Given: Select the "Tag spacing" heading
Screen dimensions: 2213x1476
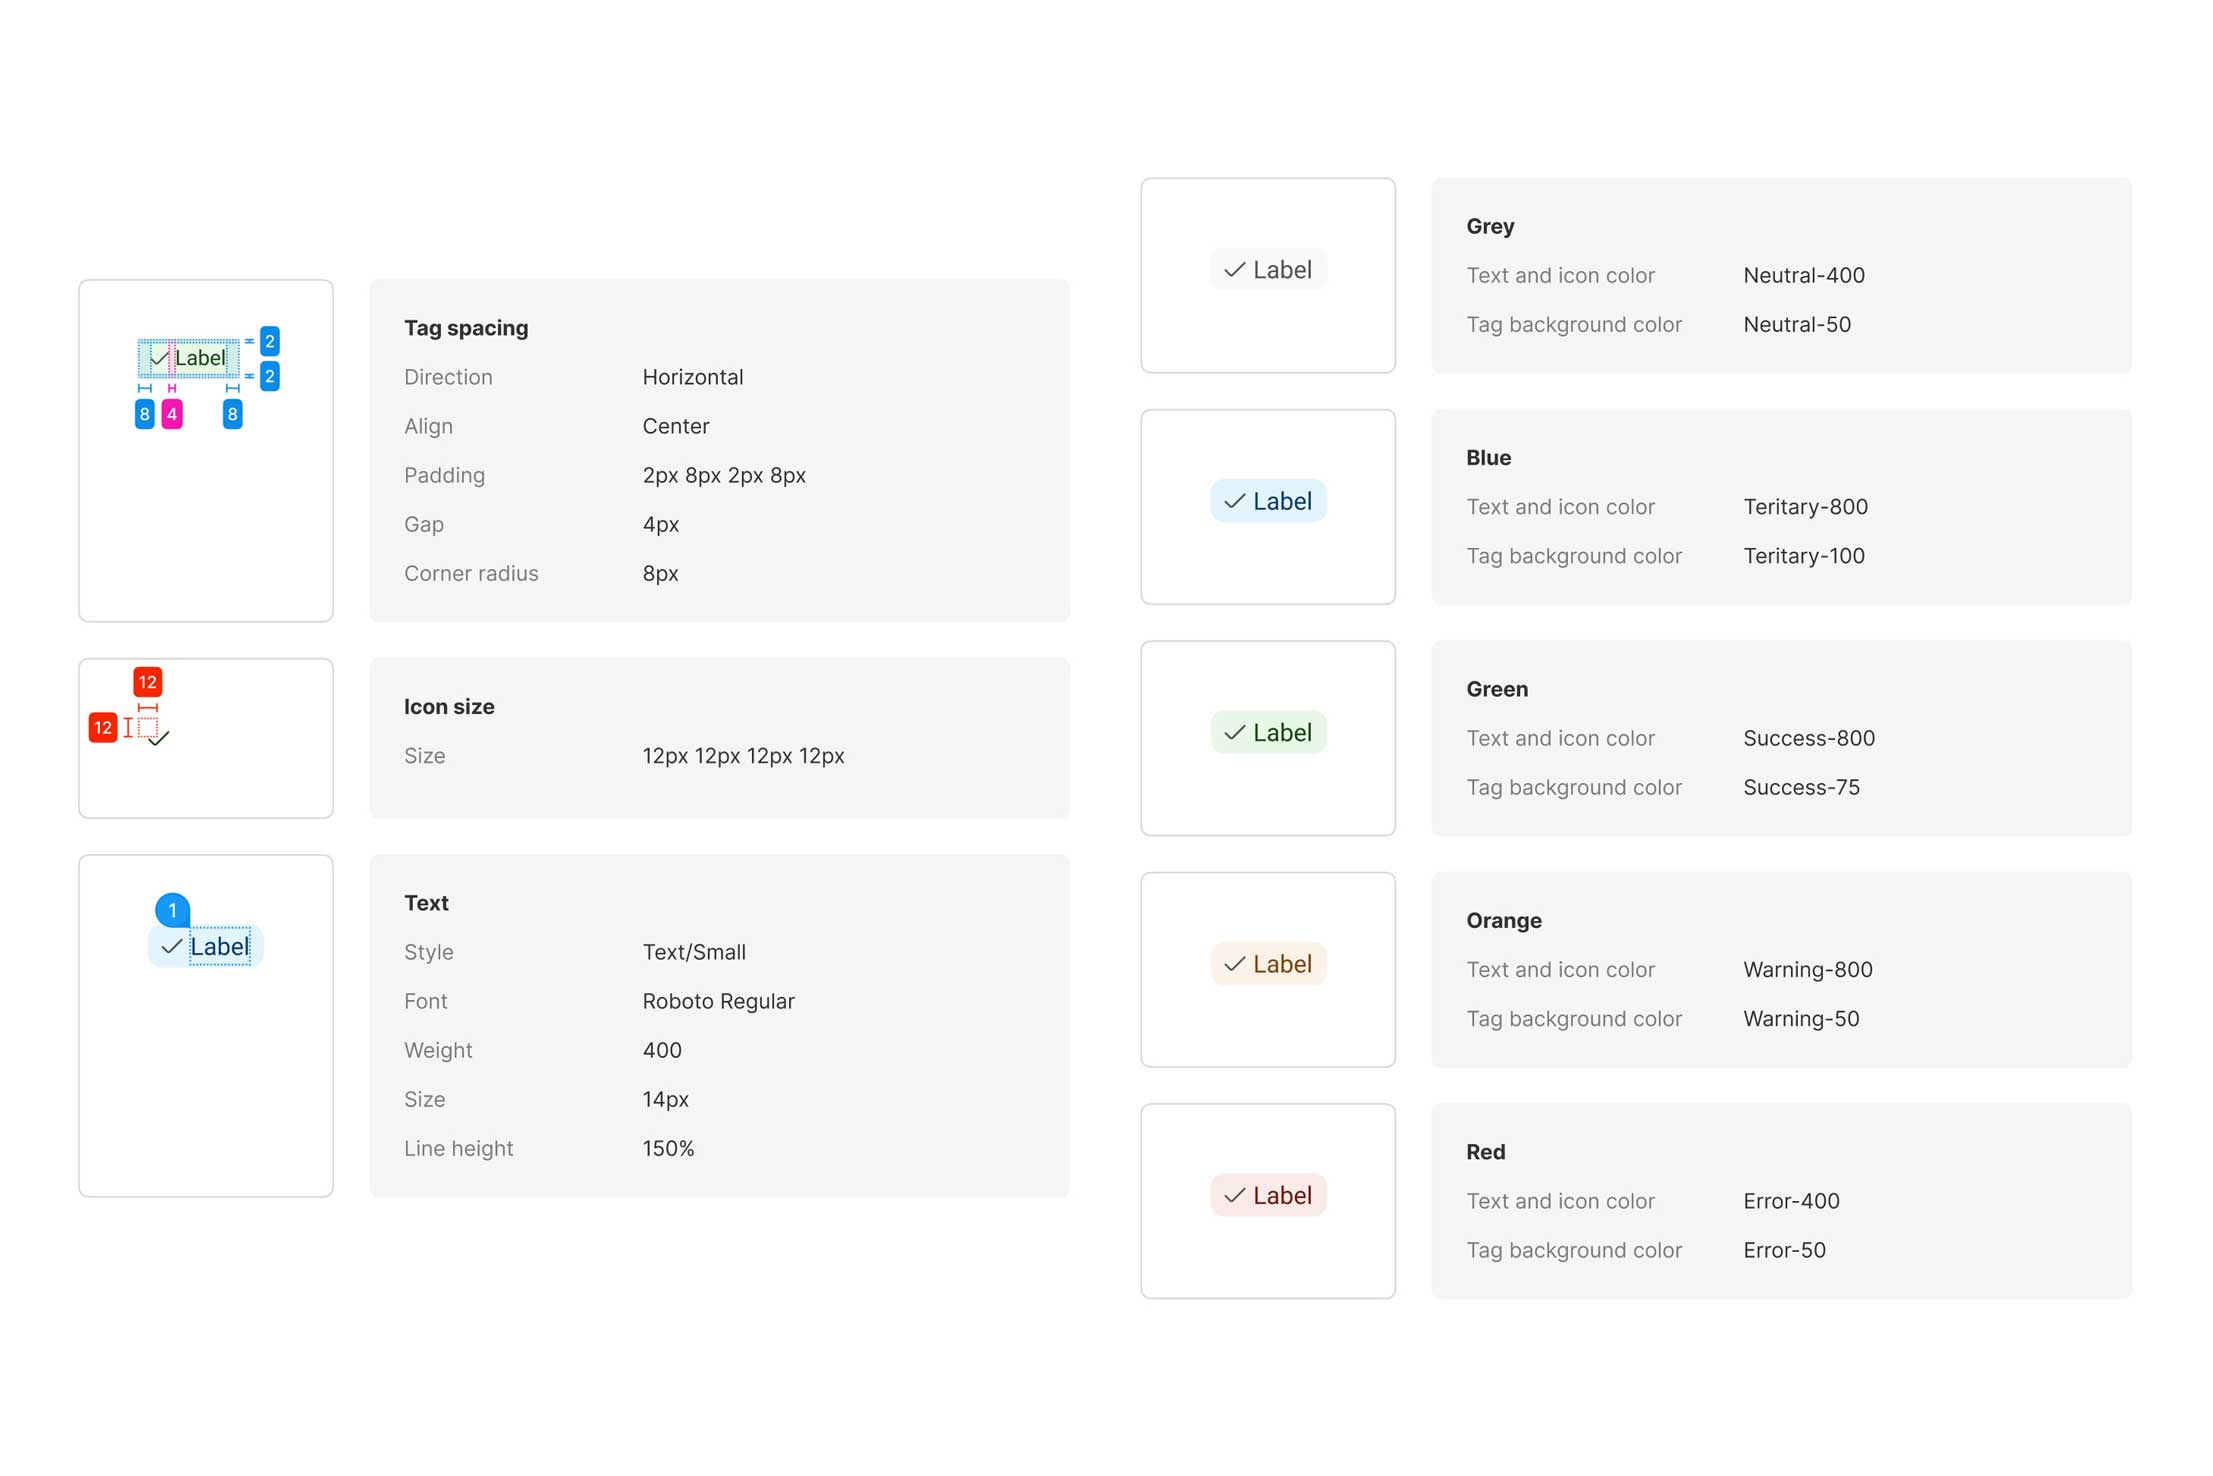Looking at the screenshot, I should point(466,328).
